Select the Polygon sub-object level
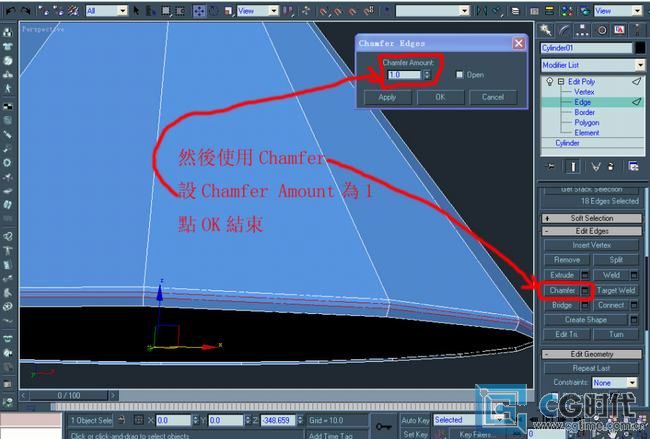Screen dimensions: 650x439 585,123
